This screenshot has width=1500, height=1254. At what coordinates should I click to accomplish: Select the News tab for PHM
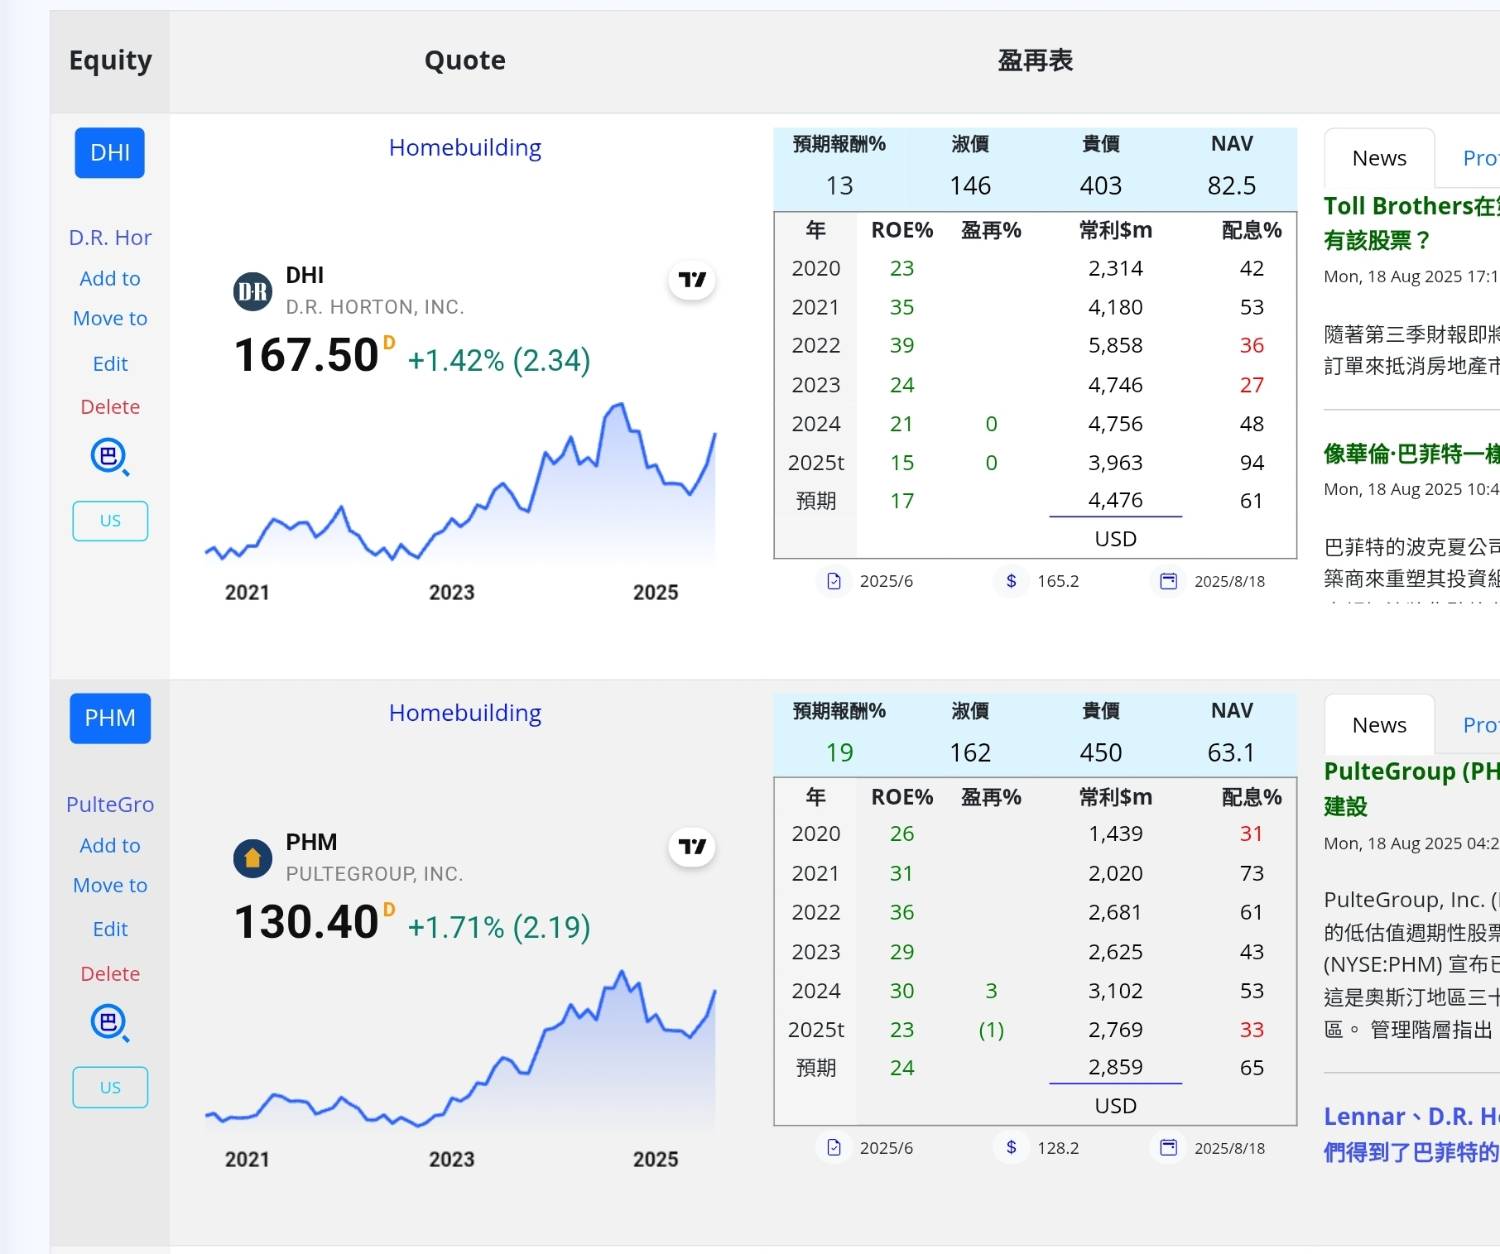tap(1379, 725)
